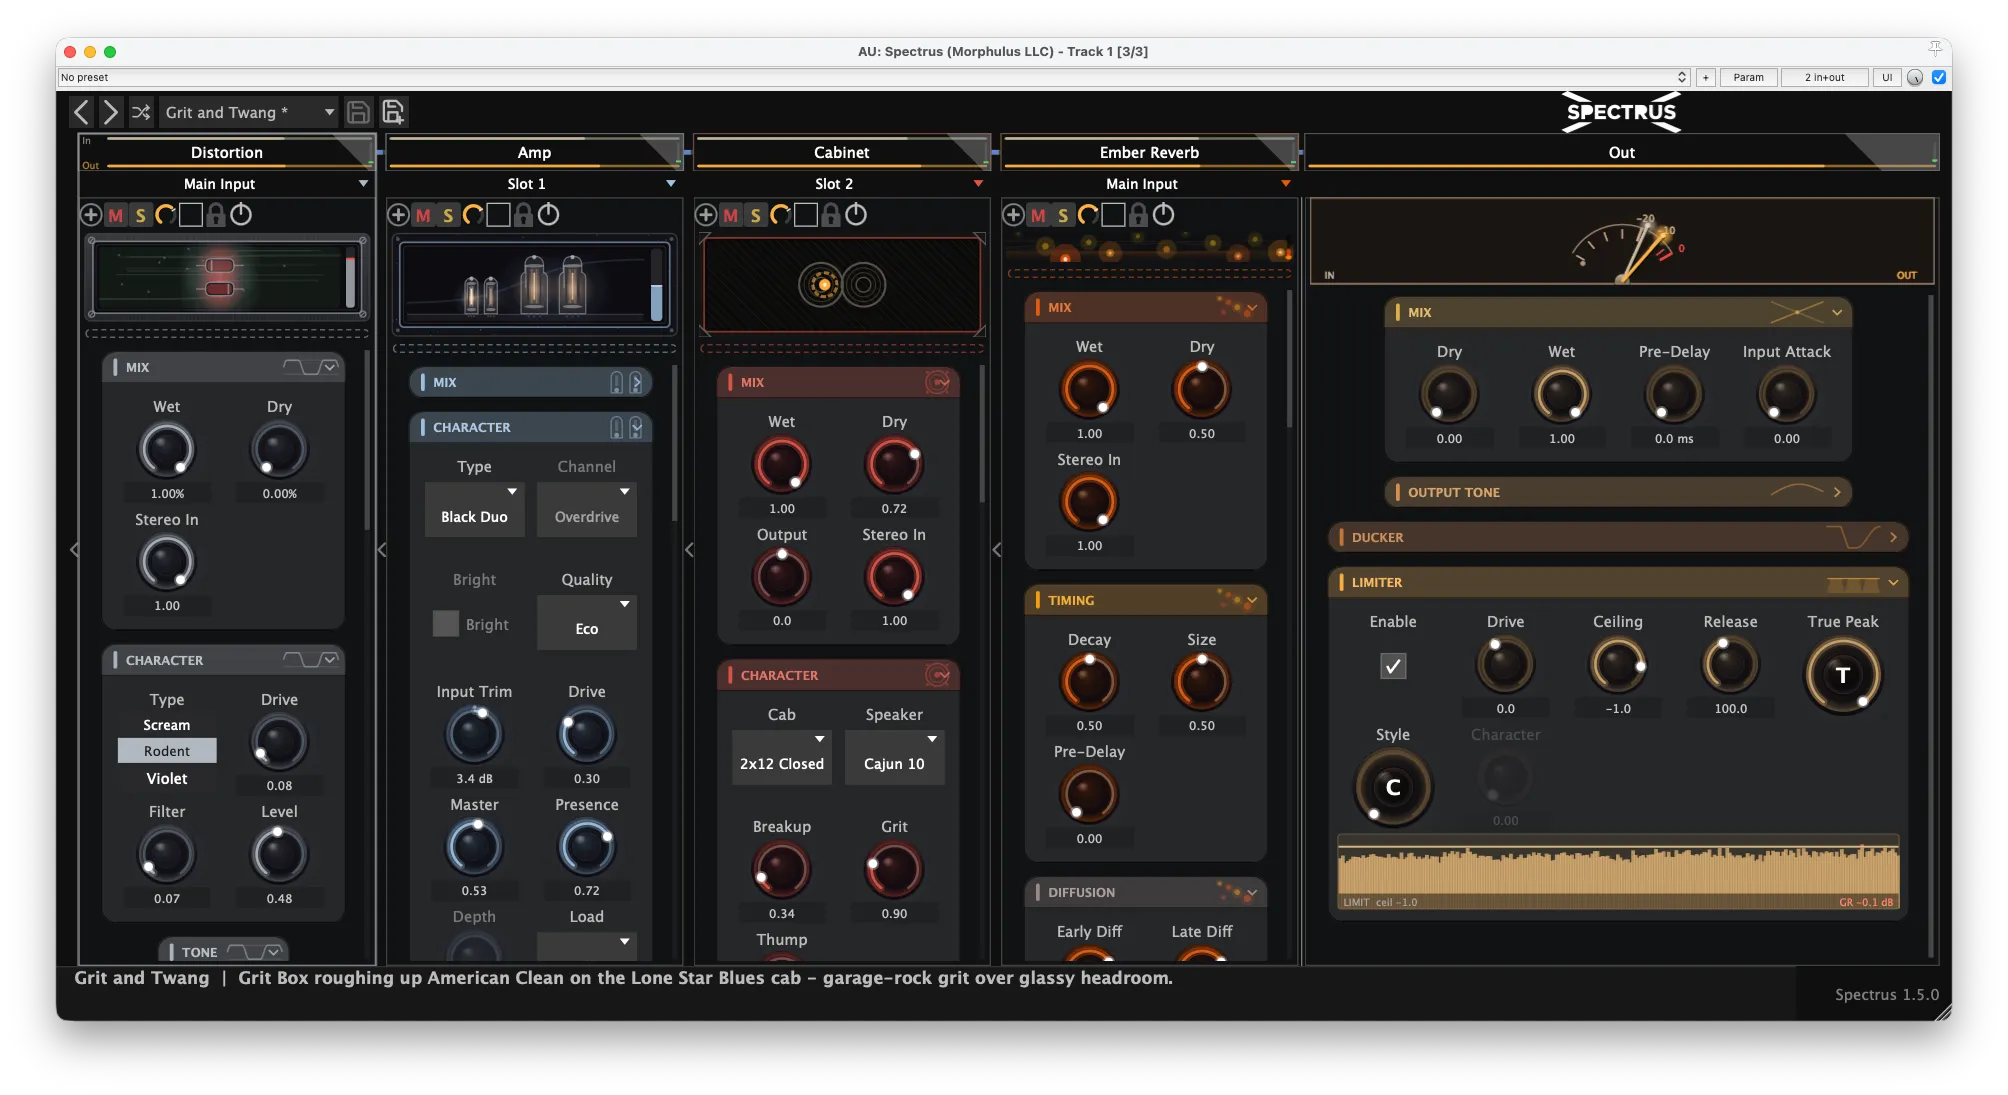Go to previous preset arrow
This screenshot has height=1095, width=2008.
click(x=82, y=112)
